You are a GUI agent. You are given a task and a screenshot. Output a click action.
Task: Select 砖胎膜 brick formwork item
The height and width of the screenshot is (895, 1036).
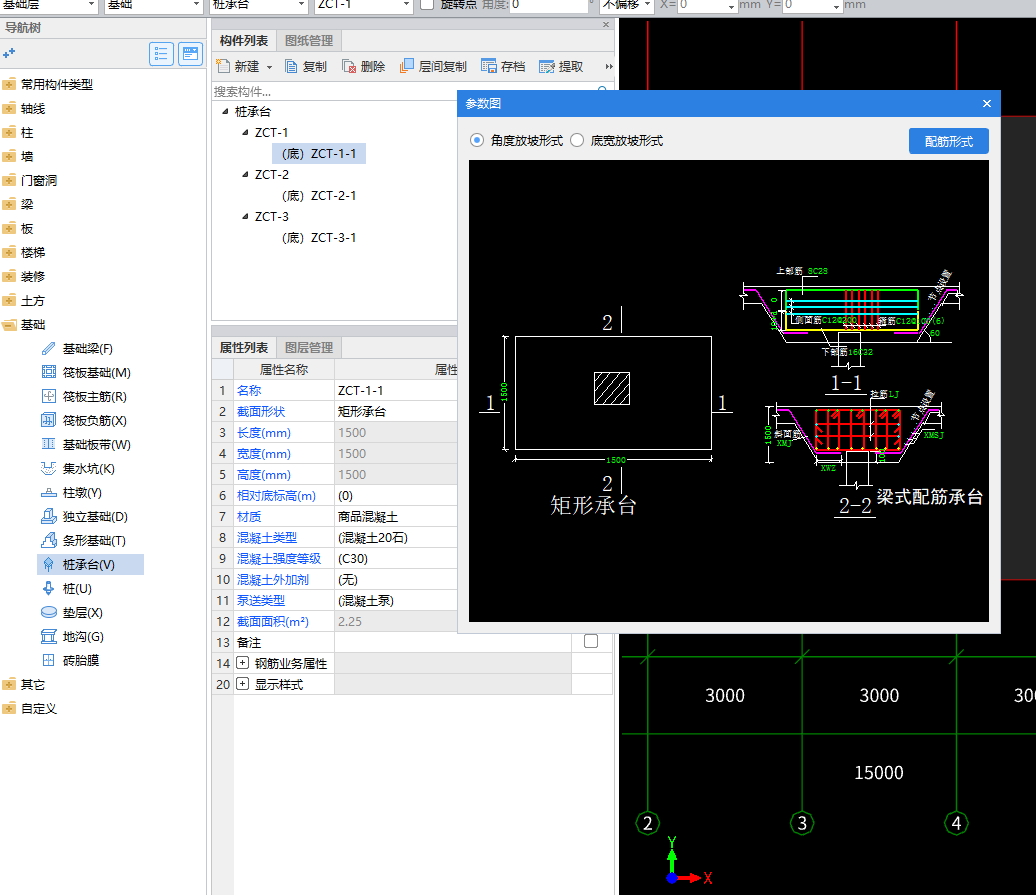coord(70,661)
